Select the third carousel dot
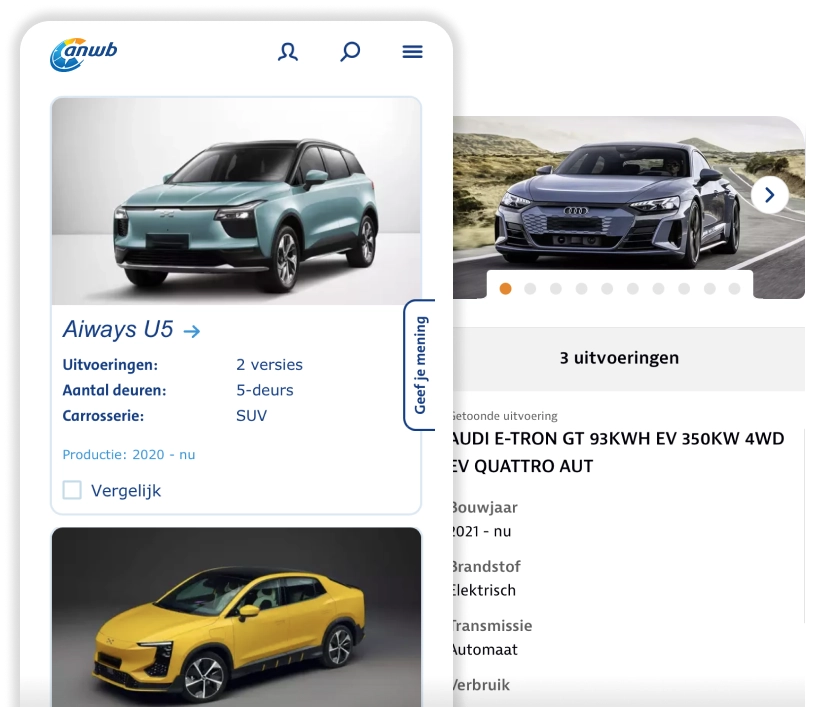825x707 pixels. (x=556, y=288)
